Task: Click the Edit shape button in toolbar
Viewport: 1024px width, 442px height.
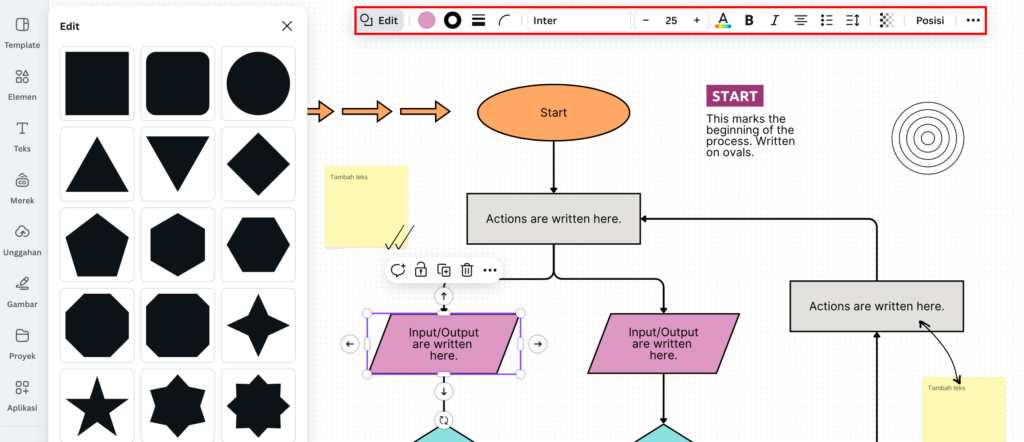Action: tap(380, 20)
